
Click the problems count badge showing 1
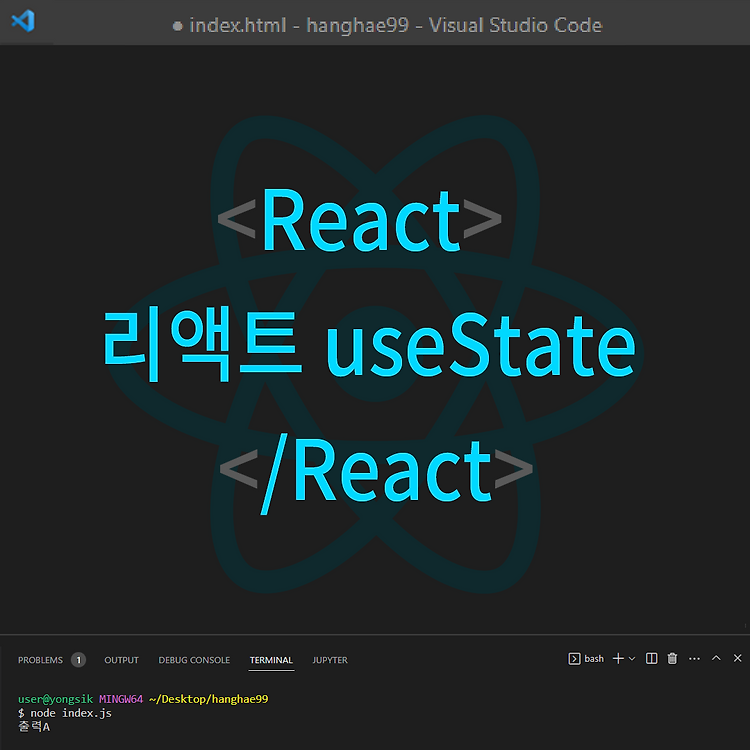pyautogui.click(x=78, y=660)
